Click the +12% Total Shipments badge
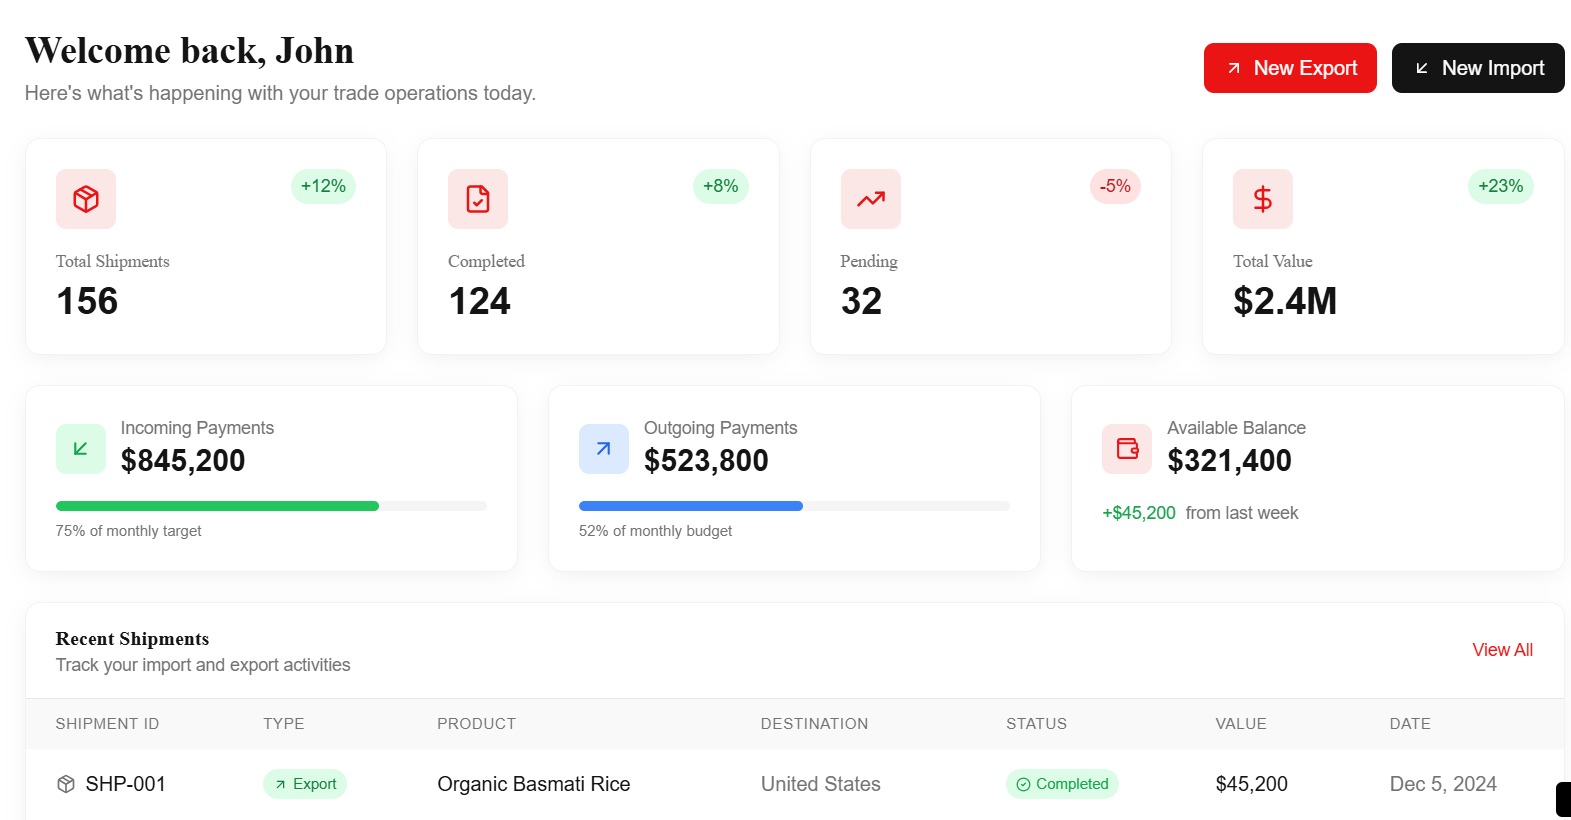The height and width of the screenshot is (820, 1571). click(323, 186)
